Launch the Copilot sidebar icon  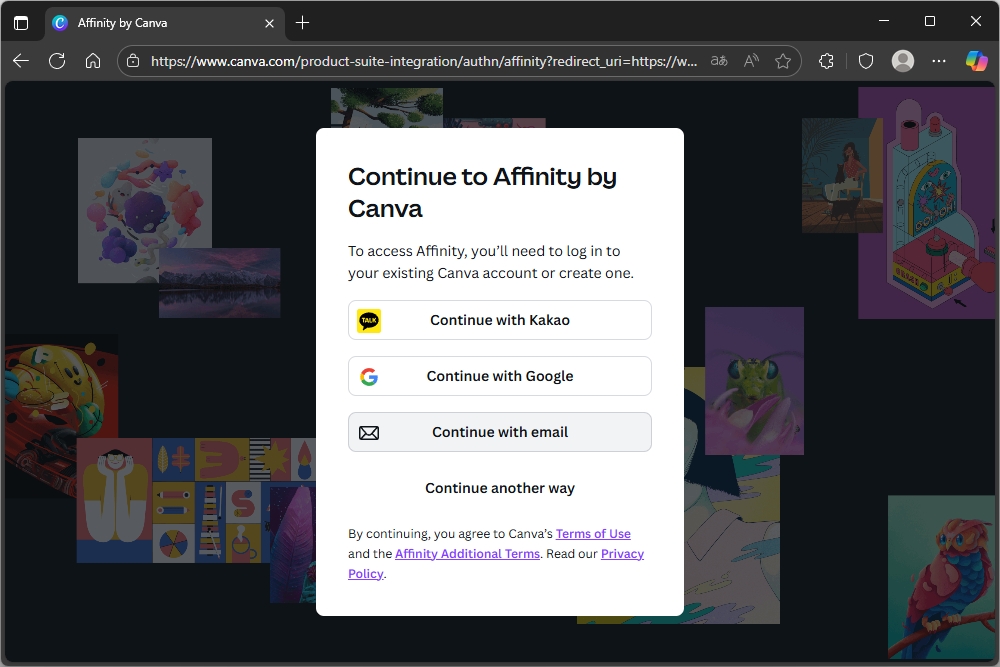[x=976, y=61]
